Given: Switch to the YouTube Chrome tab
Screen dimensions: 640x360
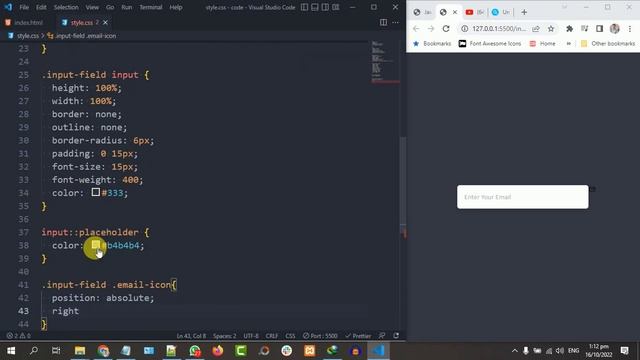Looking at the screenshot, I should (475, 12).
